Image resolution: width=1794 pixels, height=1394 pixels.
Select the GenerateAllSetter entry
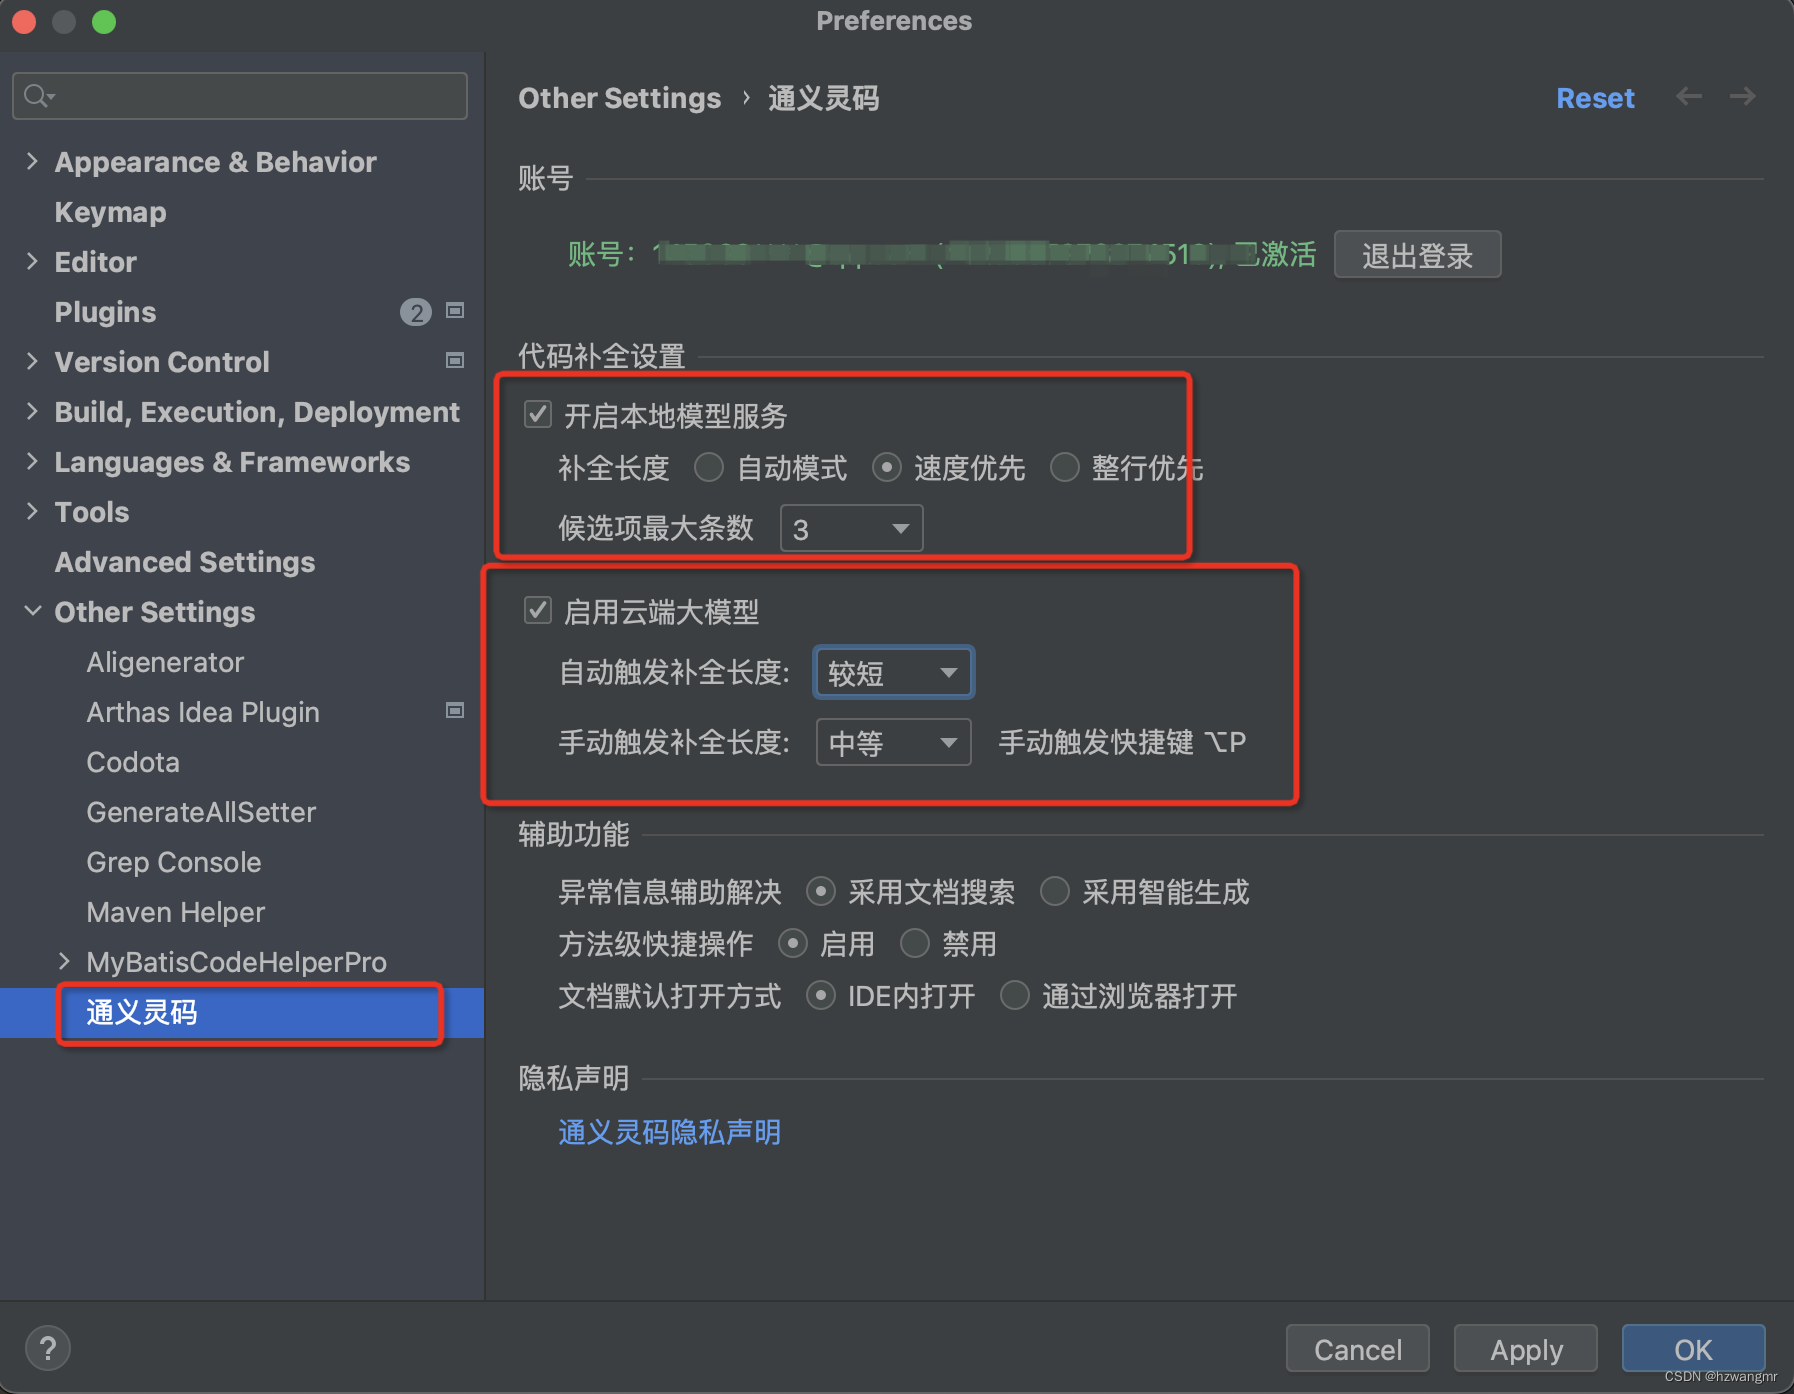tap(201, 812)
